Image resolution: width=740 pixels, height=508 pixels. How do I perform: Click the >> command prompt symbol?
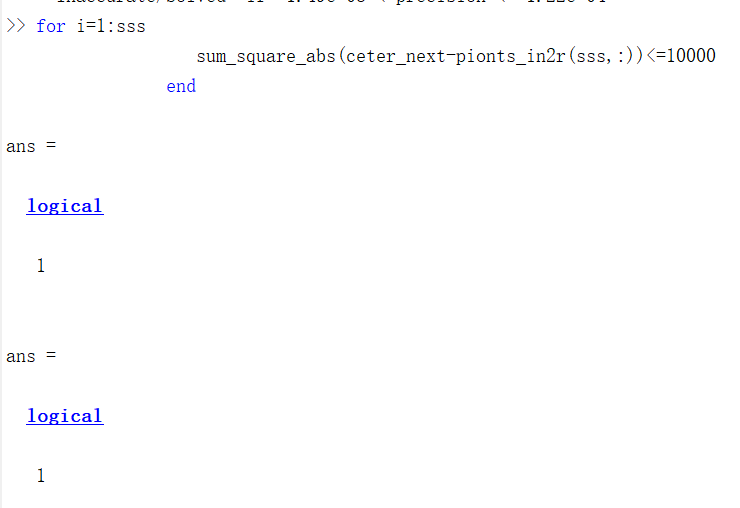tap(16, 25)
